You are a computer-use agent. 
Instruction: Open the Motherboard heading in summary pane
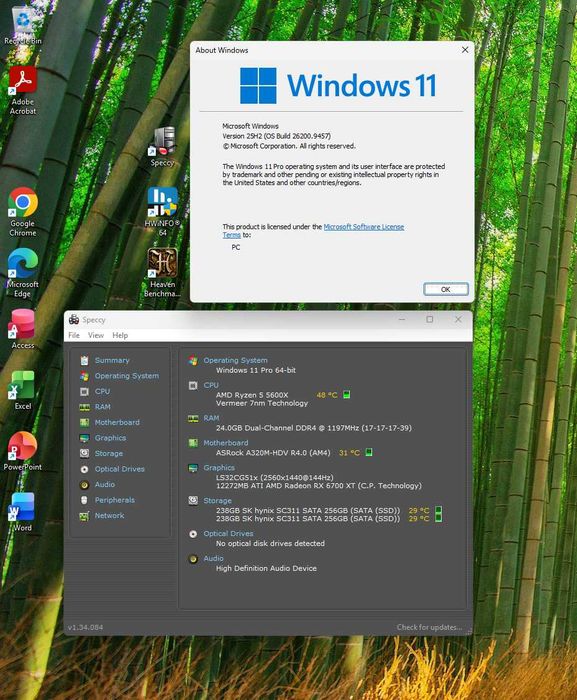point(226,443)
